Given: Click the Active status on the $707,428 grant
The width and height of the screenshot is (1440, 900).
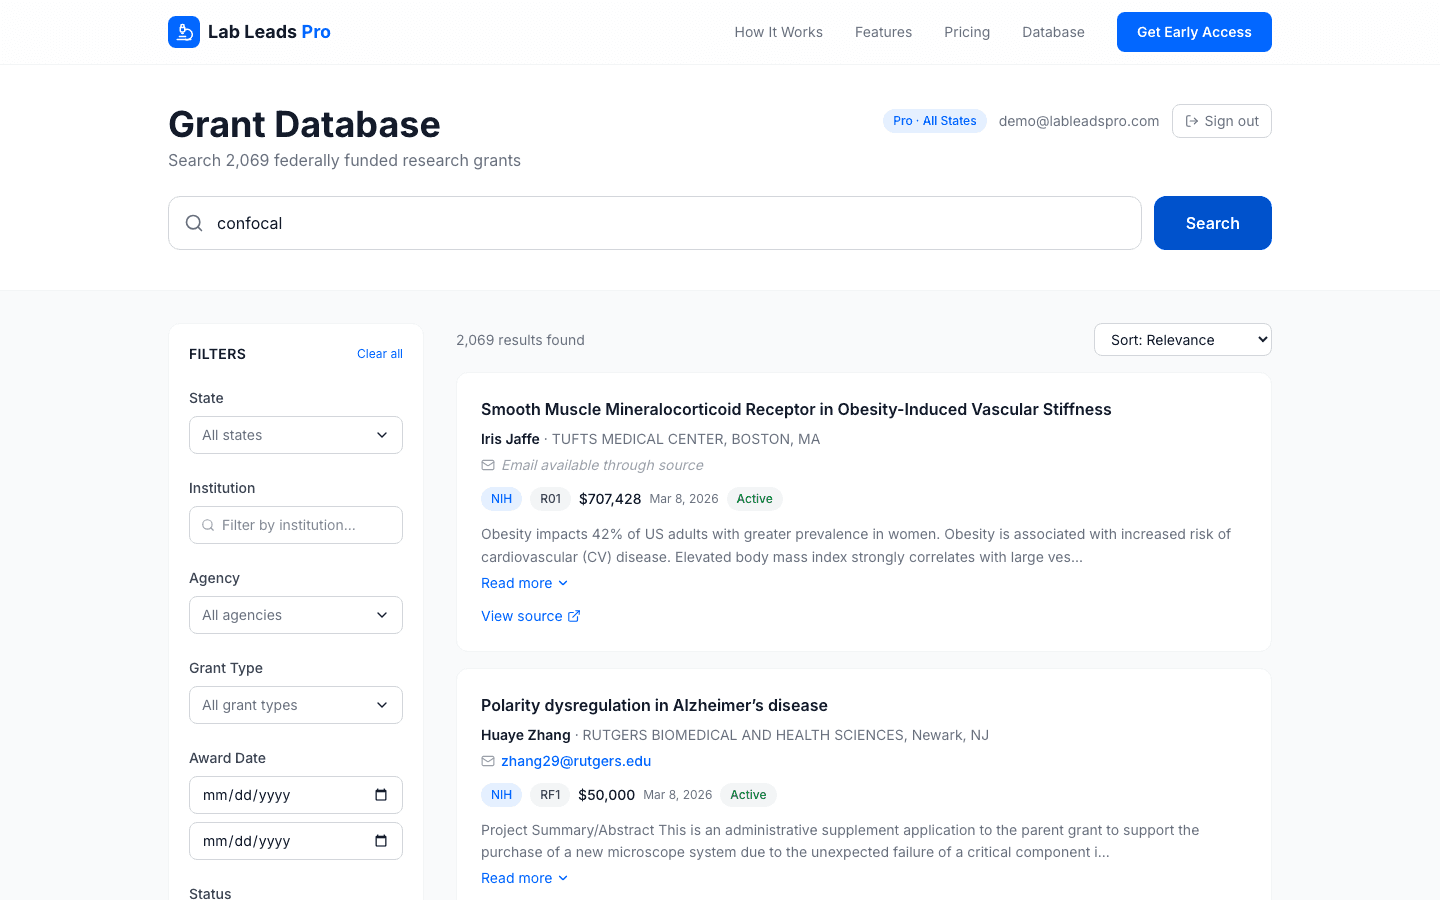Looking at the screenshot, I should pyautogui.click(x=755, y=499).
